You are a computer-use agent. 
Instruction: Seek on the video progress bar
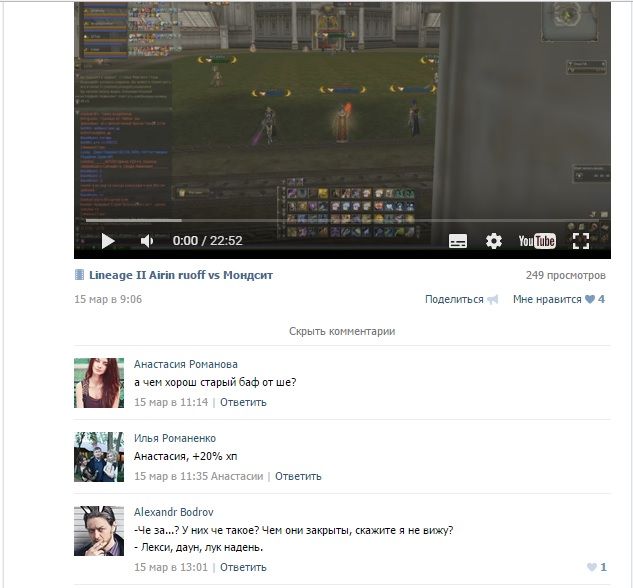point(342,220)
